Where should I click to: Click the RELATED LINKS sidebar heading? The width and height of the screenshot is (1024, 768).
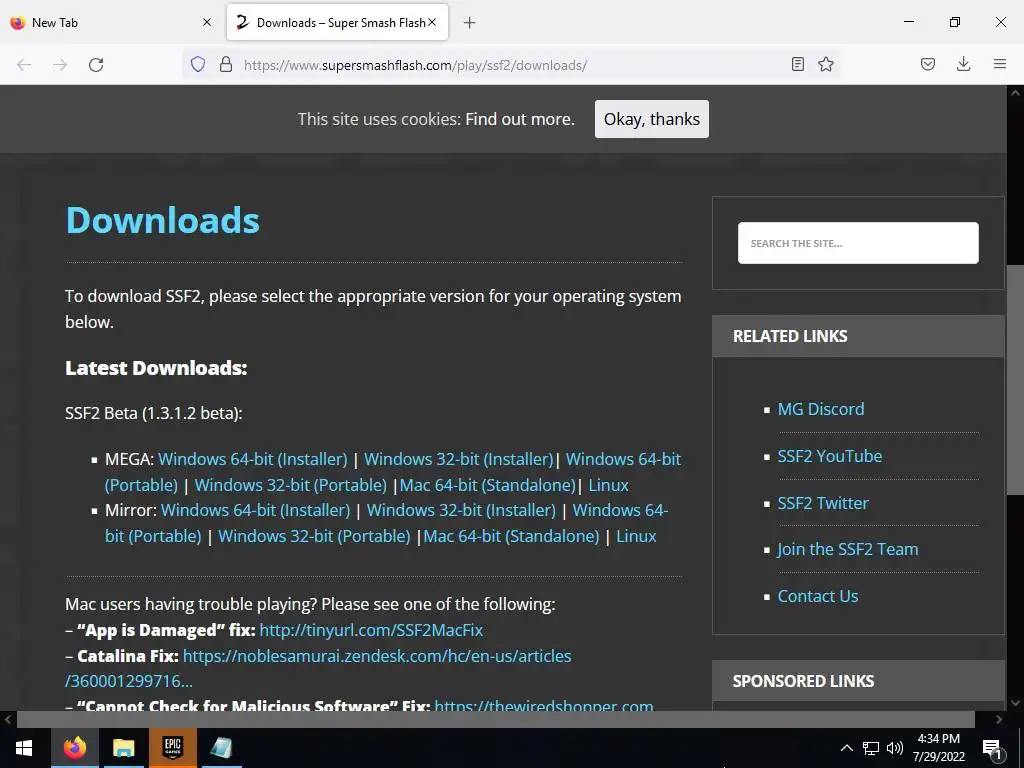(x=790, y=336)
